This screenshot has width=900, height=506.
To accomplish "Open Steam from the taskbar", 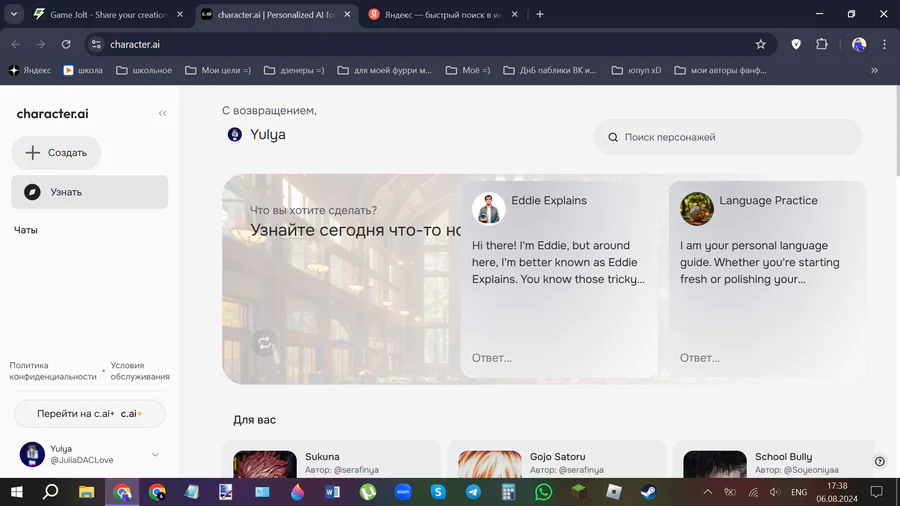I will (649, 492).
